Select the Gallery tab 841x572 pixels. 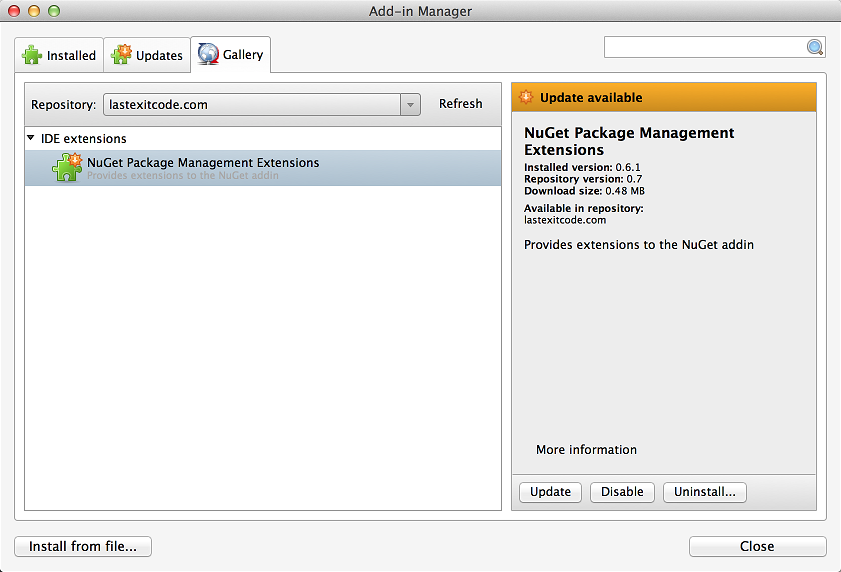231,54
